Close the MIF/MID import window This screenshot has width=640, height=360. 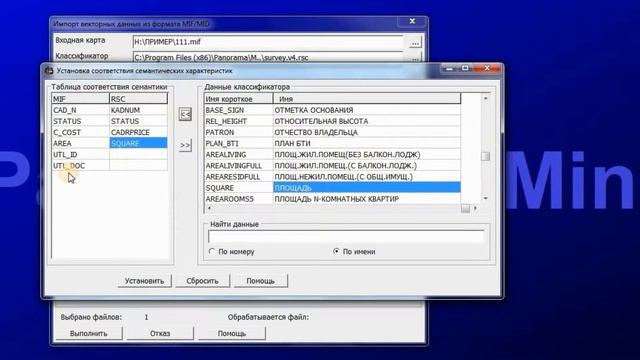click(412, 21)
